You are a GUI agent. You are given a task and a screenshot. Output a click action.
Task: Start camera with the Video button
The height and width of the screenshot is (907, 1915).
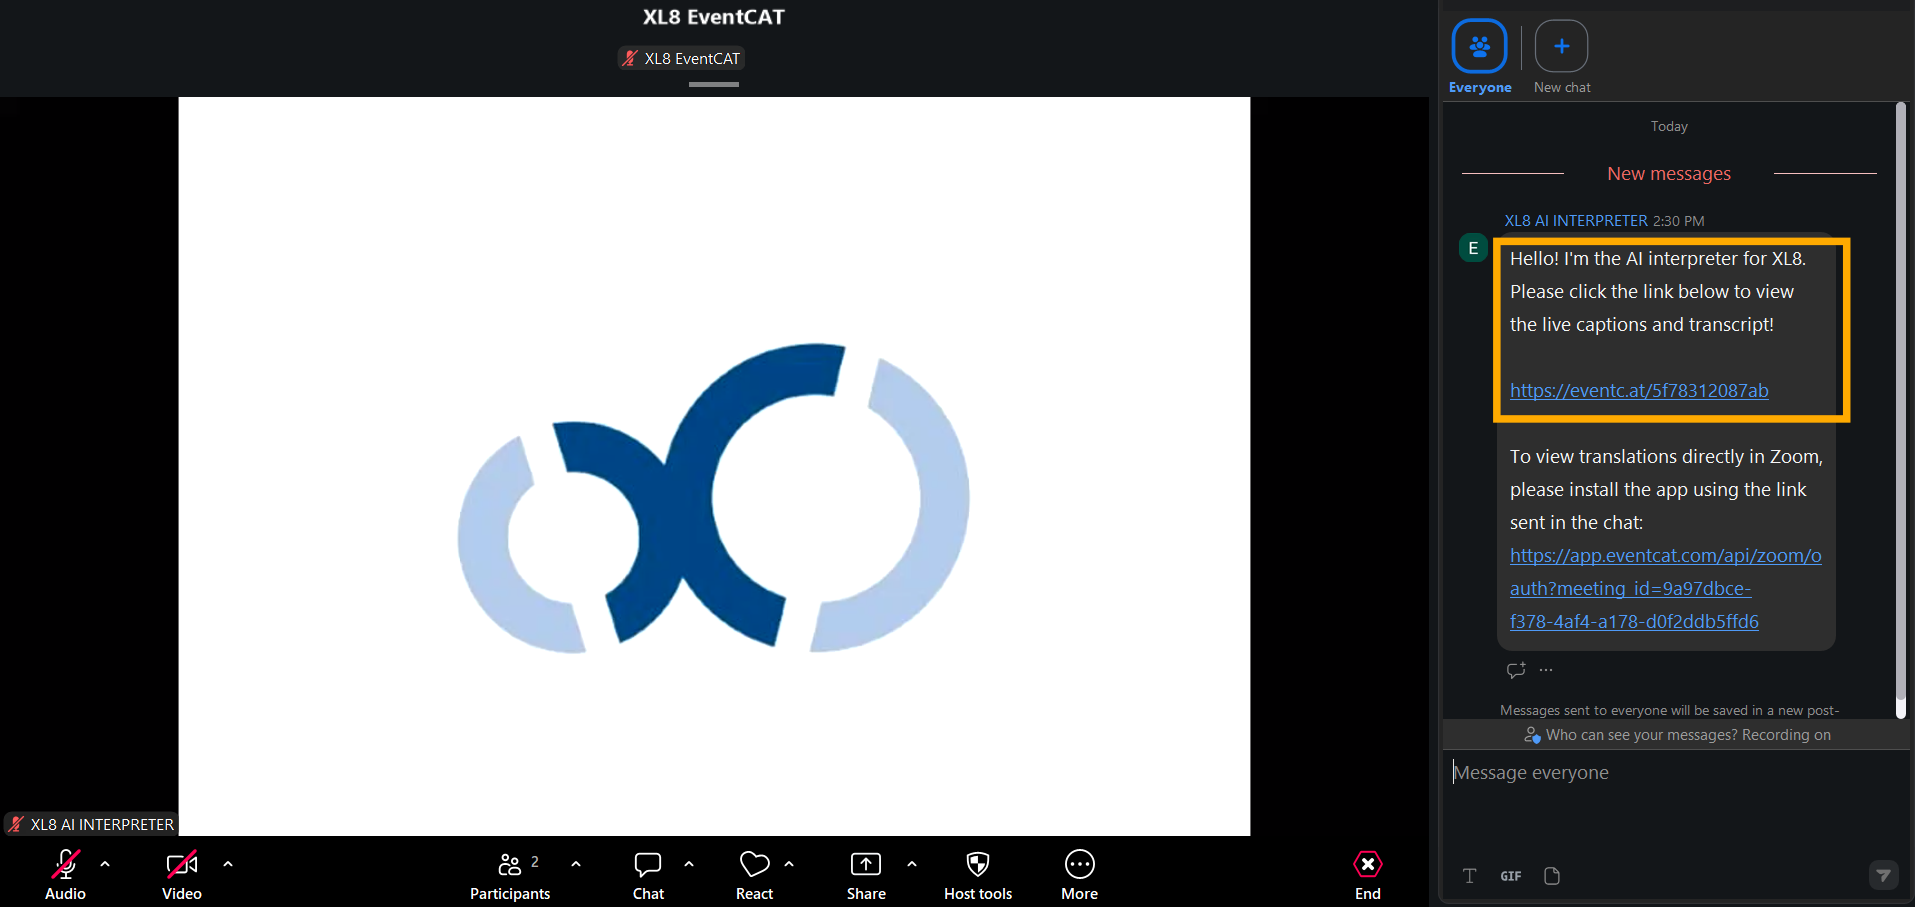click(x=182, y=874)
